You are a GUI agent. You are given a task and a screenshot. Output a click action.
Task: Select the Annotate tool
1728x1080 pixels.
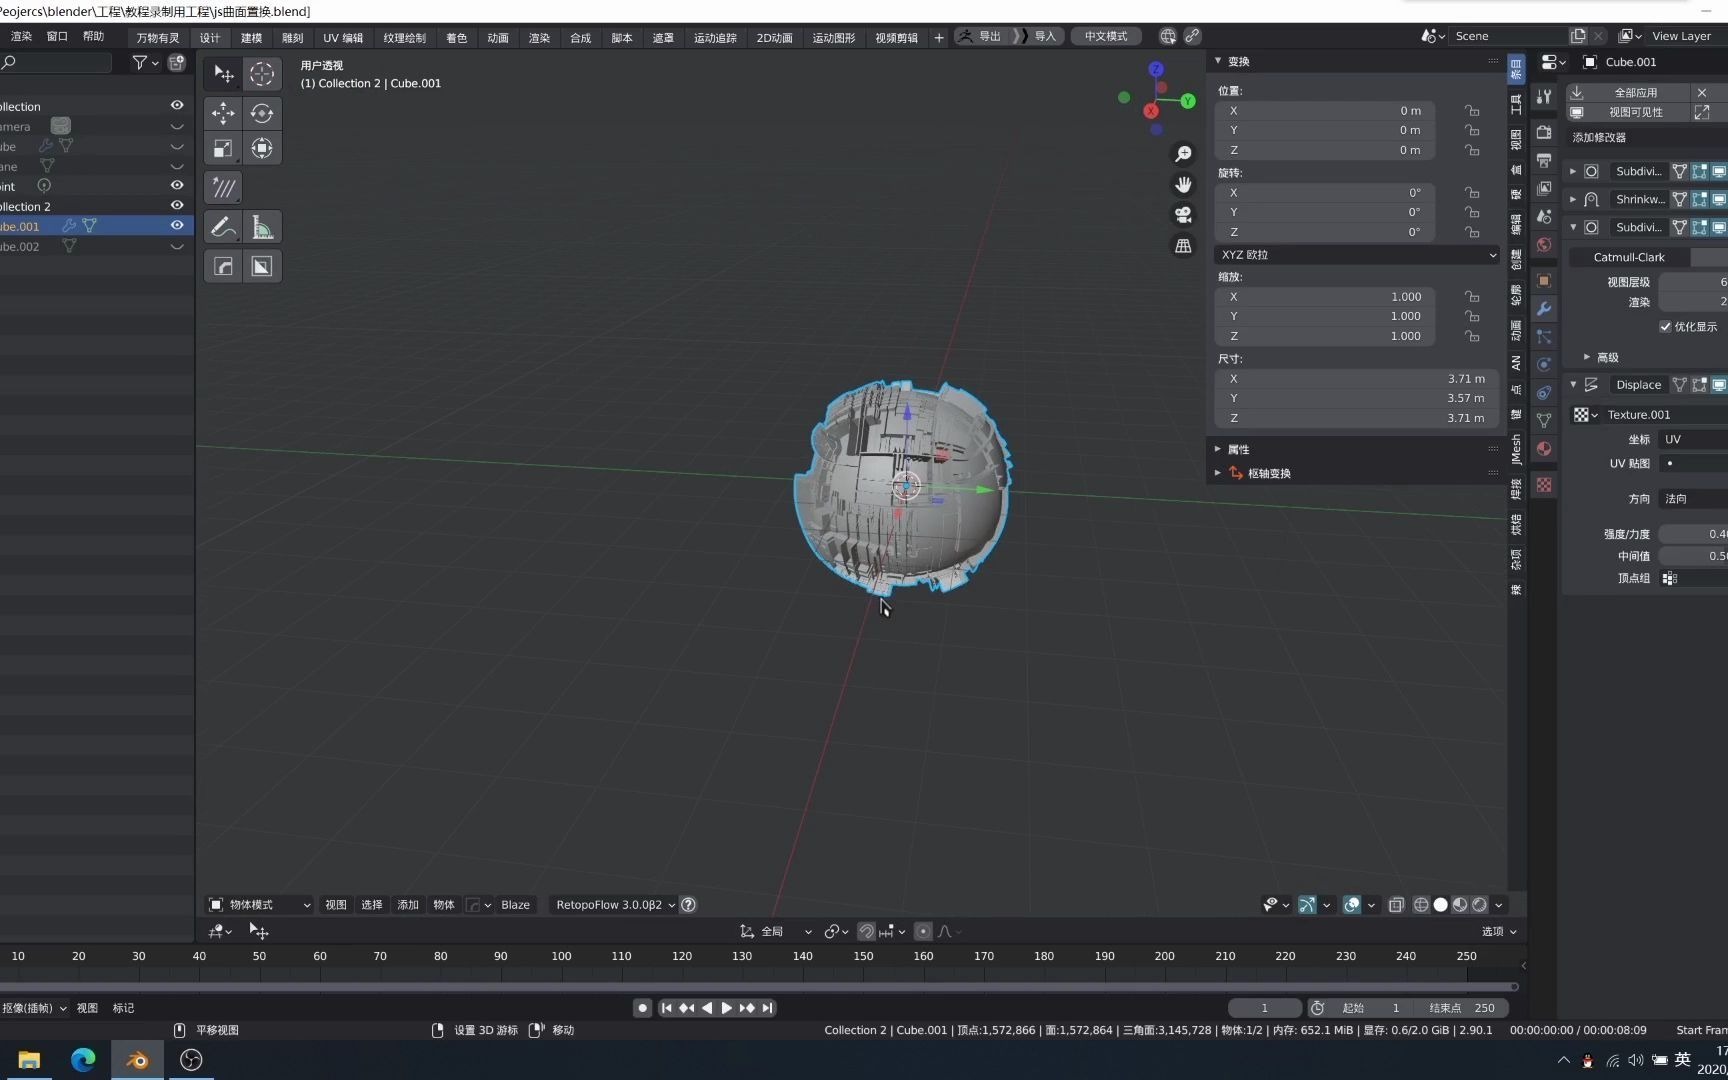pyautogui.click(x=223, y=227)
